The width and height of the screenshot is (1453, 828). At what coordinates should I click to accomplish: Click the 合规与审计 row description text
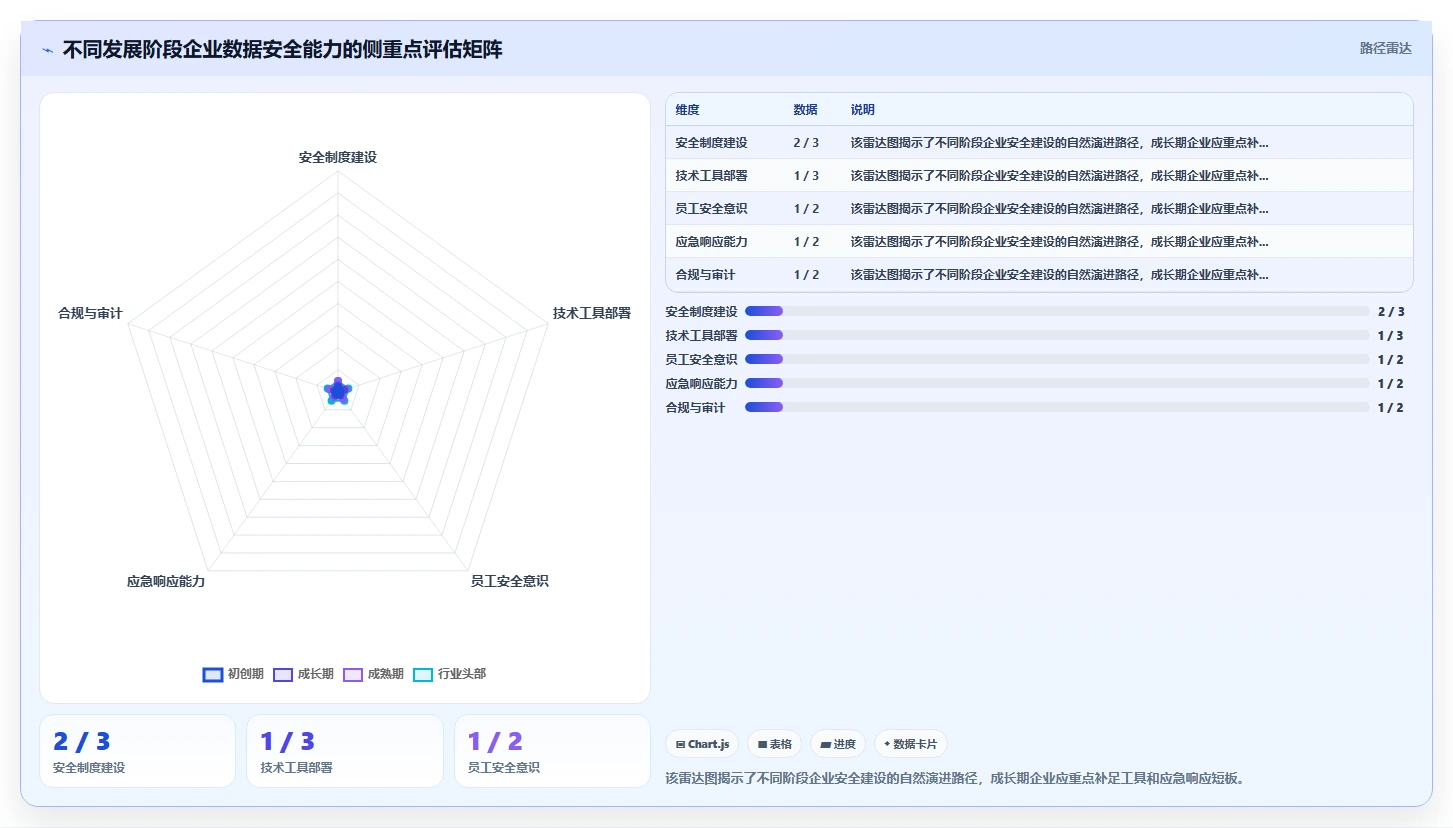click(x=1059, y=275)
